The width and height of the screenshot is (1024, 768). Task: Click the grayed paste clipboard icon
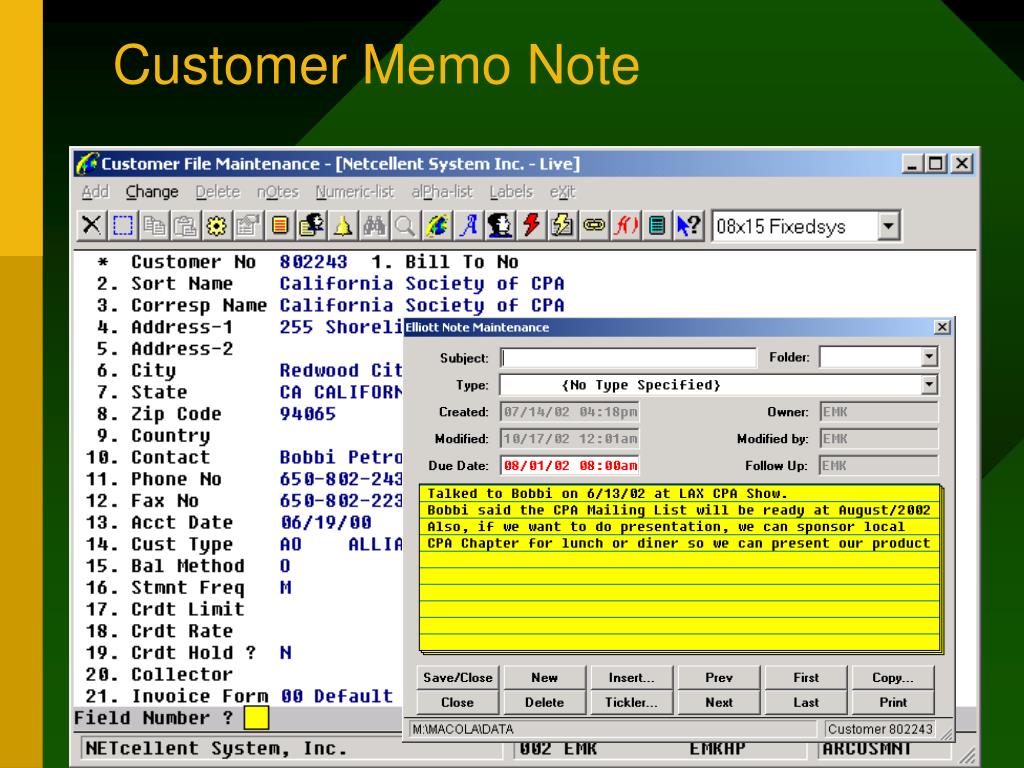click(x=185, y=225)
